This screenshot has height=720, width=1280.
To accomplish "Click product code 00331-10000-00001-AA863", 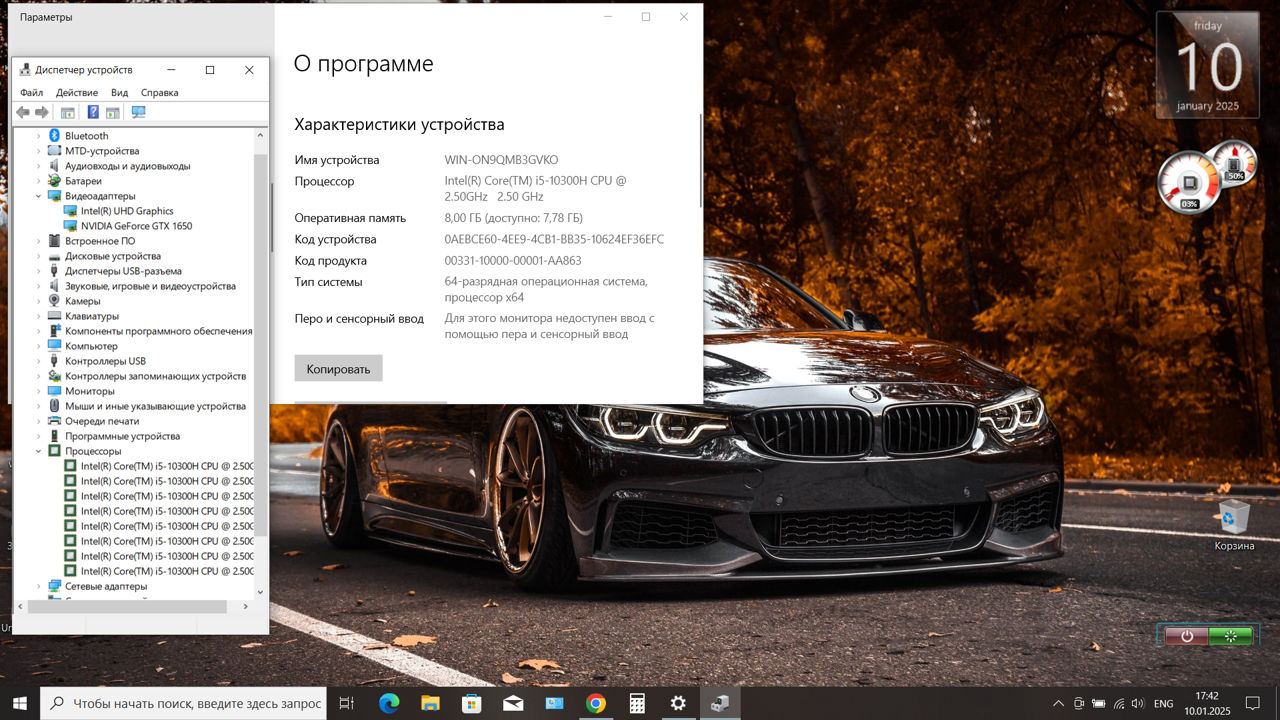I will 513,261.
